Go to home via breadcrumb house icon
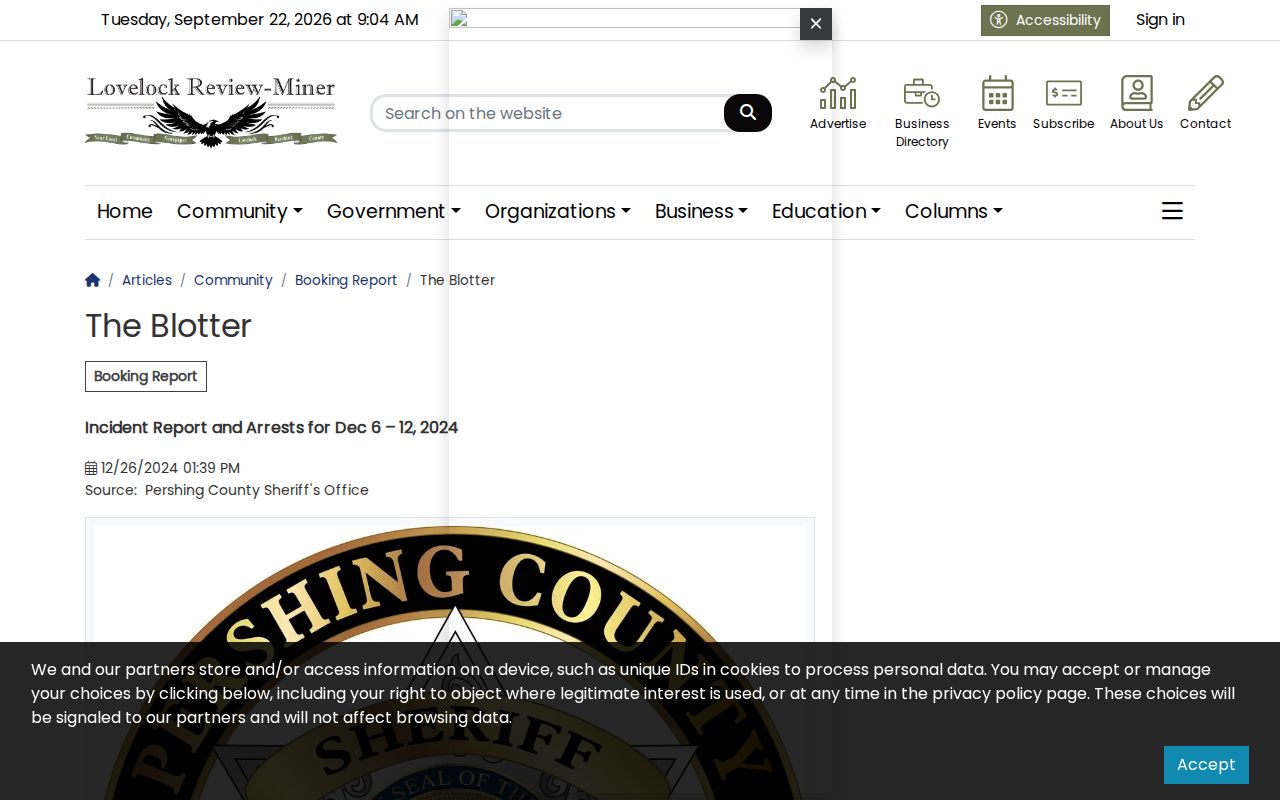1280x800 pixels. click(93, 280)
